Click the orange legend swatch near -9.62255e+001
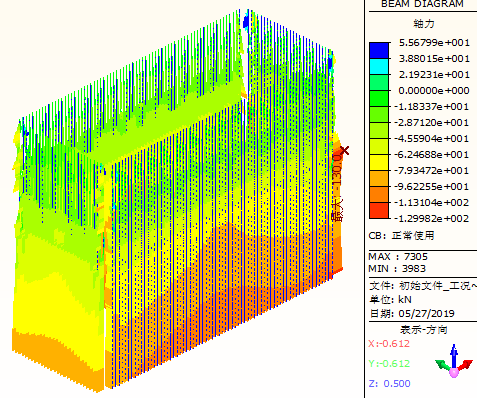477x398 pixels. [x=379, y=194]
